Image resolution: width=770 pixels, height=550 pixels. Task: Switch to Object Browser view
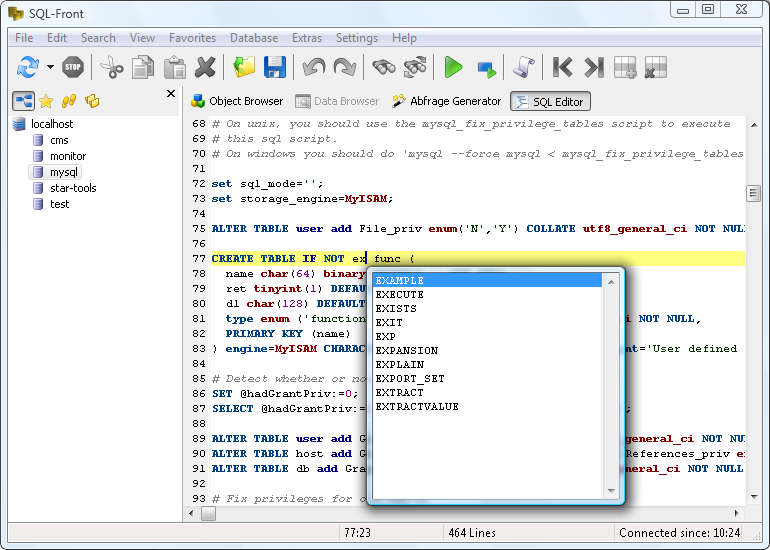click(237, 101)
